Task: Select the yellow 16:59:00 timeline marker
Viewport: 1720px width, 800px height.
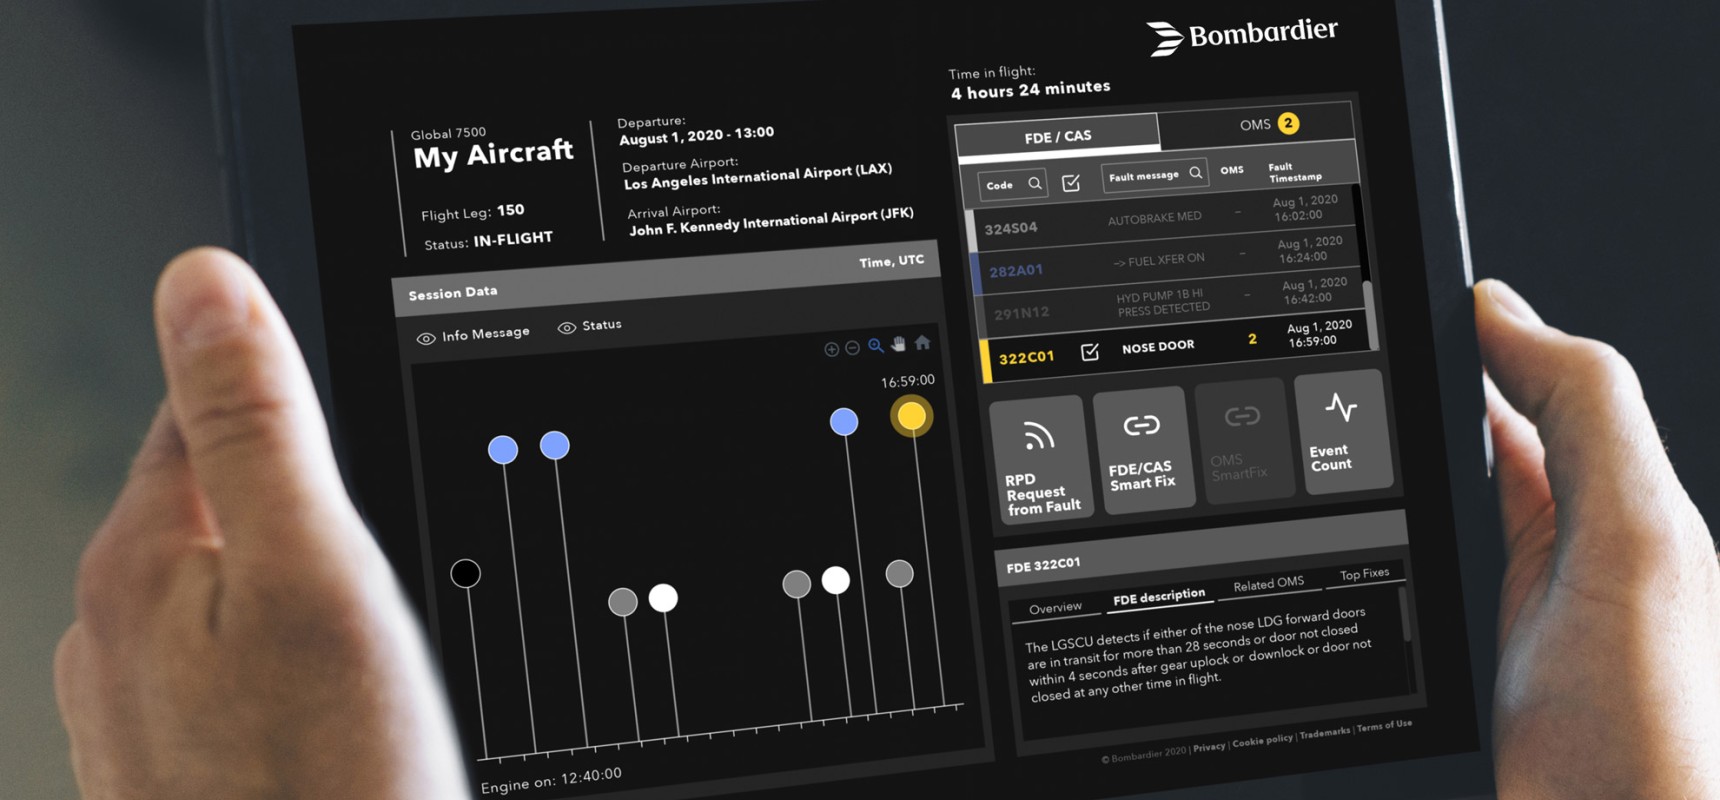Action: pyautogui.click(x=911, y=416)
